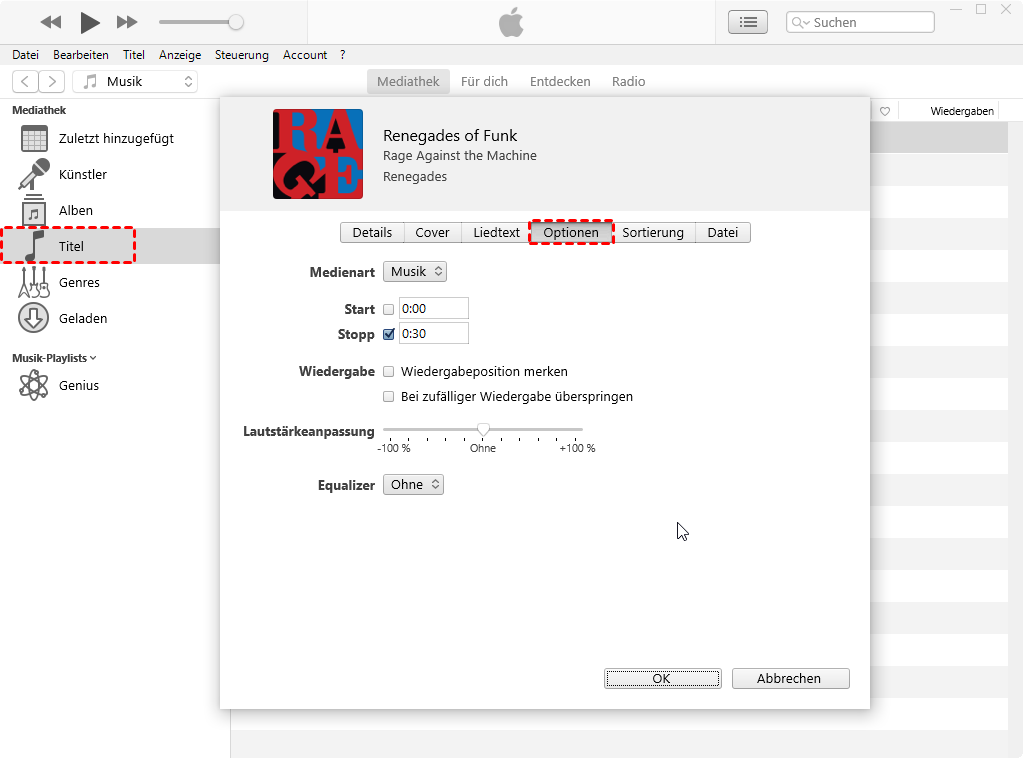This screenshot has width=1023, height=758.
Task: Open the Equalizer preset dropdown
Action: pos(413,485)
